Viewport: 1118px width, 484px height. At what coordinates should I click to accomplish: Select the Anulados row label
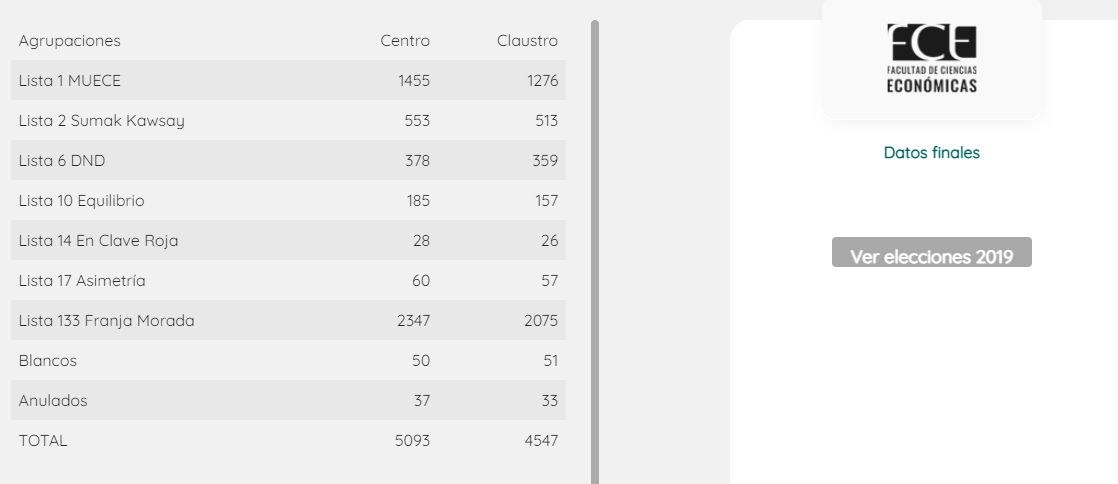(x=53, y=401)
